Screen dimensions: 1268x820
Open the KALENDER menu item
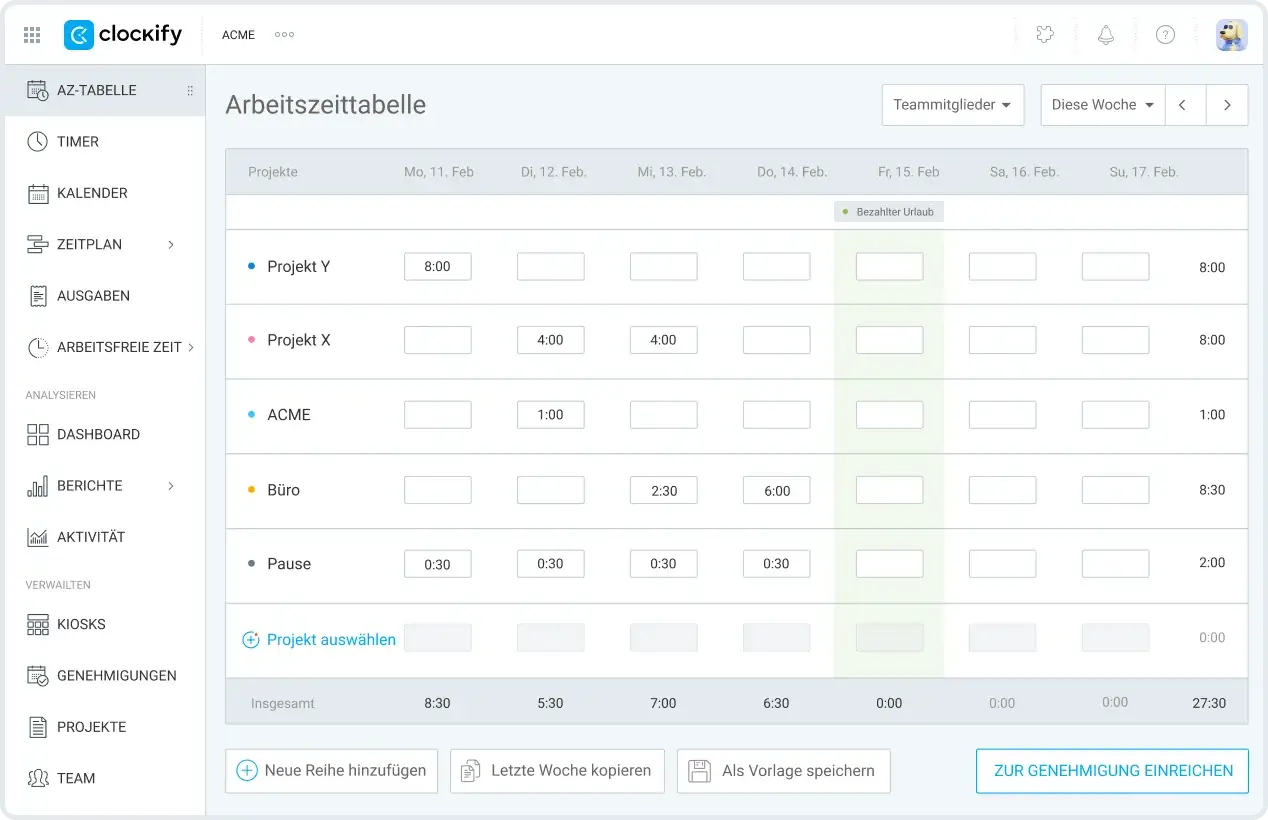click(x=105, y=193)
